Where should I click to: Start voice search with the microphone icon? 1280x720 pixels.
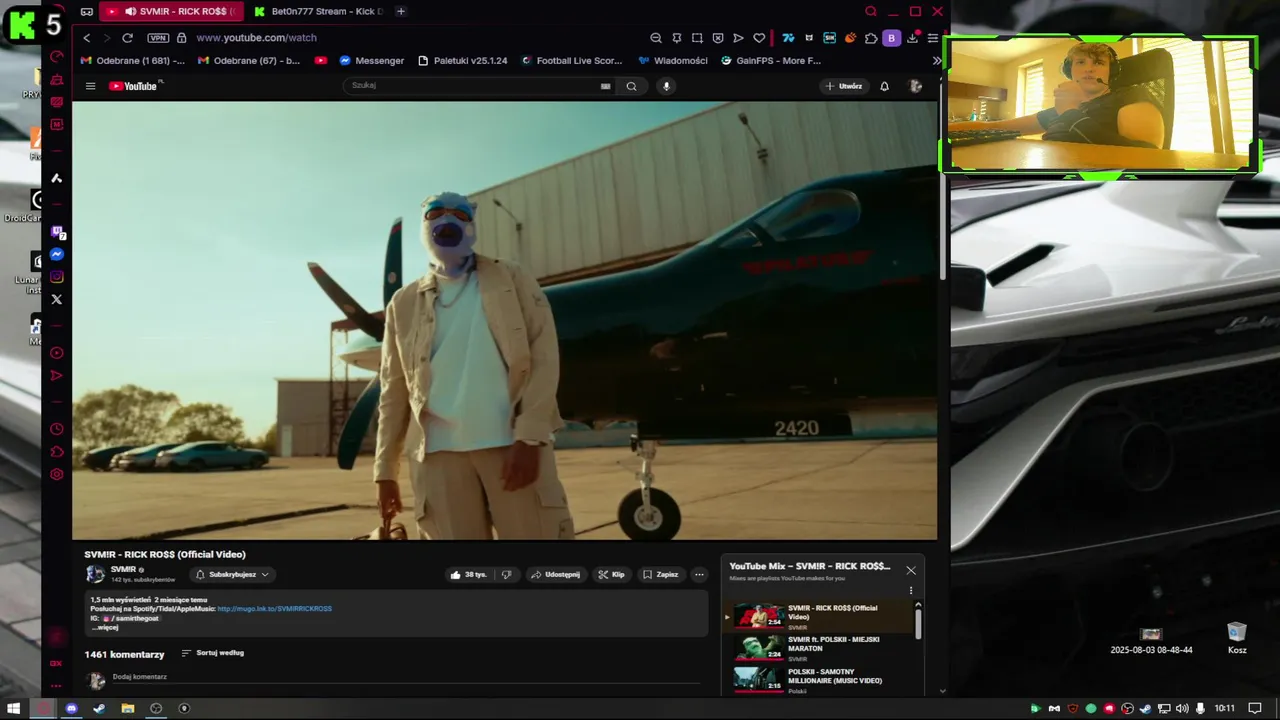tap(666, 86)
